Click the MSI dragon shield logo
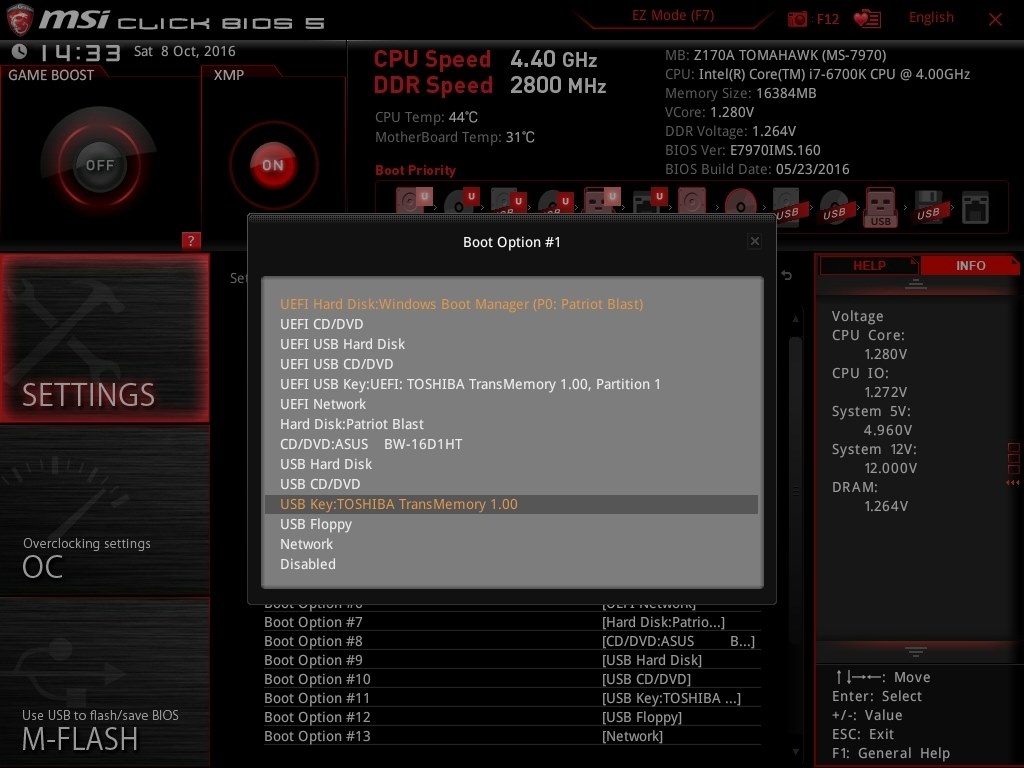The image size is (1024, 768). [20, 20]
